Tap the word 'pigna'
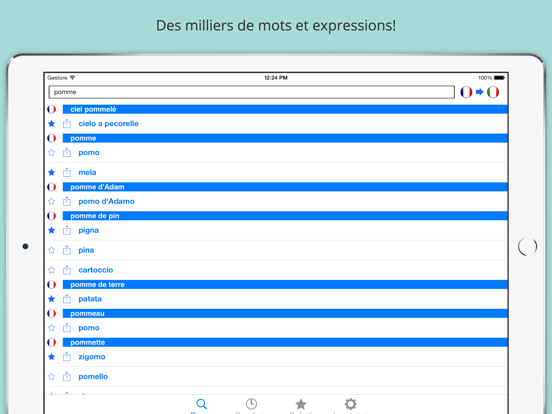This screenshot has width=552, height=414. pyautogui.click(x=88, y=230)
